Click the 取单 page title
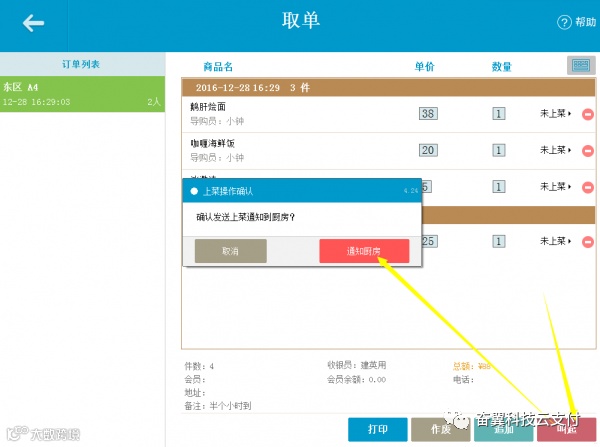This screenshot has width=600, height=447. [x=301, y=20]
